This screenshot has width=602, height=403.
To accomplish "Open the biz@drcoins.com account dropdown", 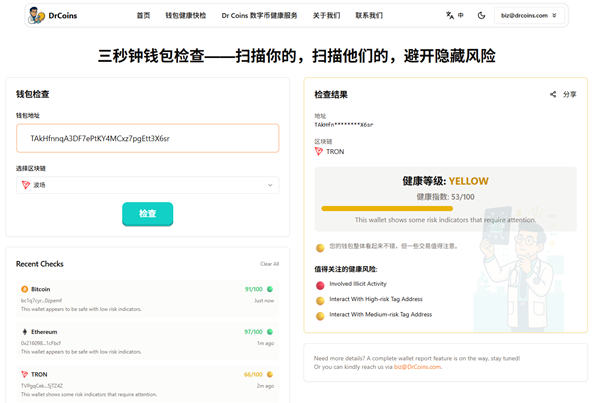I will click(529, 15).
